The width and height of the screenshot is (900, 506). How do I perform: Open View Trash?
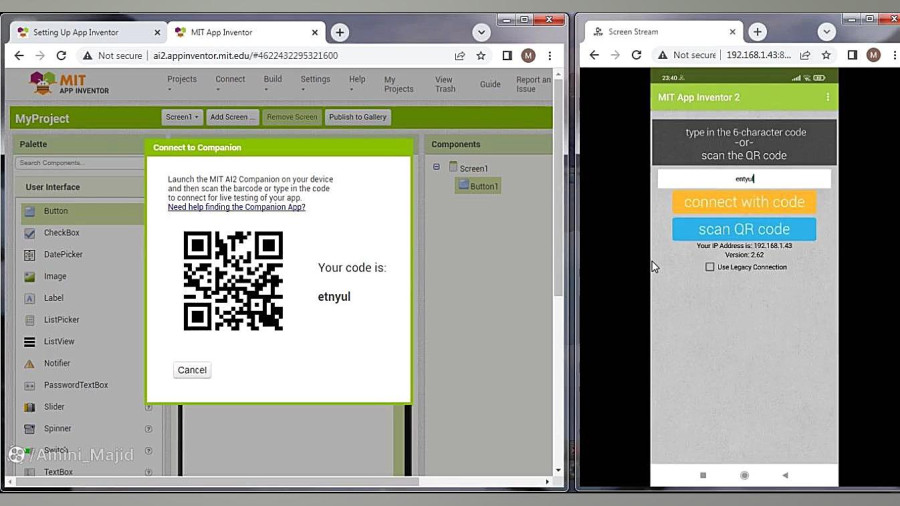(445, 84)
